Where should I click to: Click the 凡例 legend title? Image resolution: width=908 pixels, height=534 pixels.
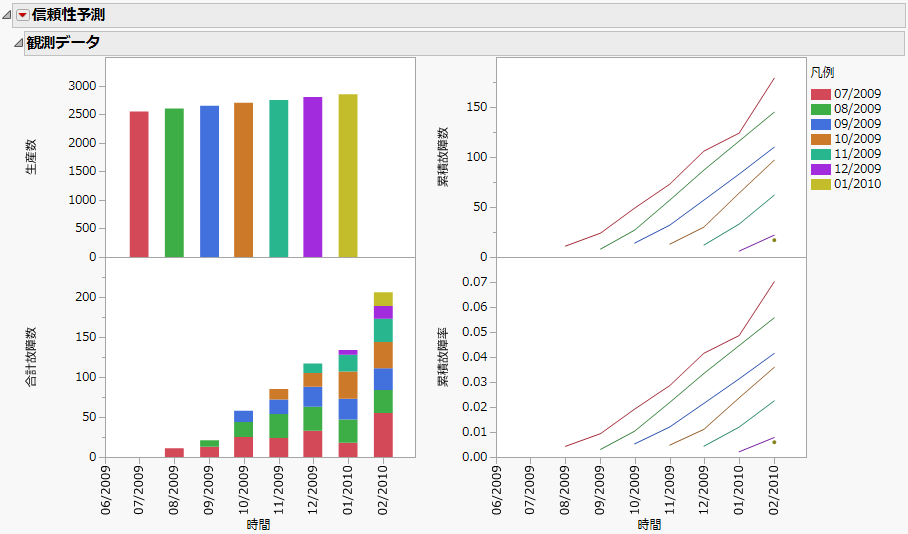tap(822, 73)
